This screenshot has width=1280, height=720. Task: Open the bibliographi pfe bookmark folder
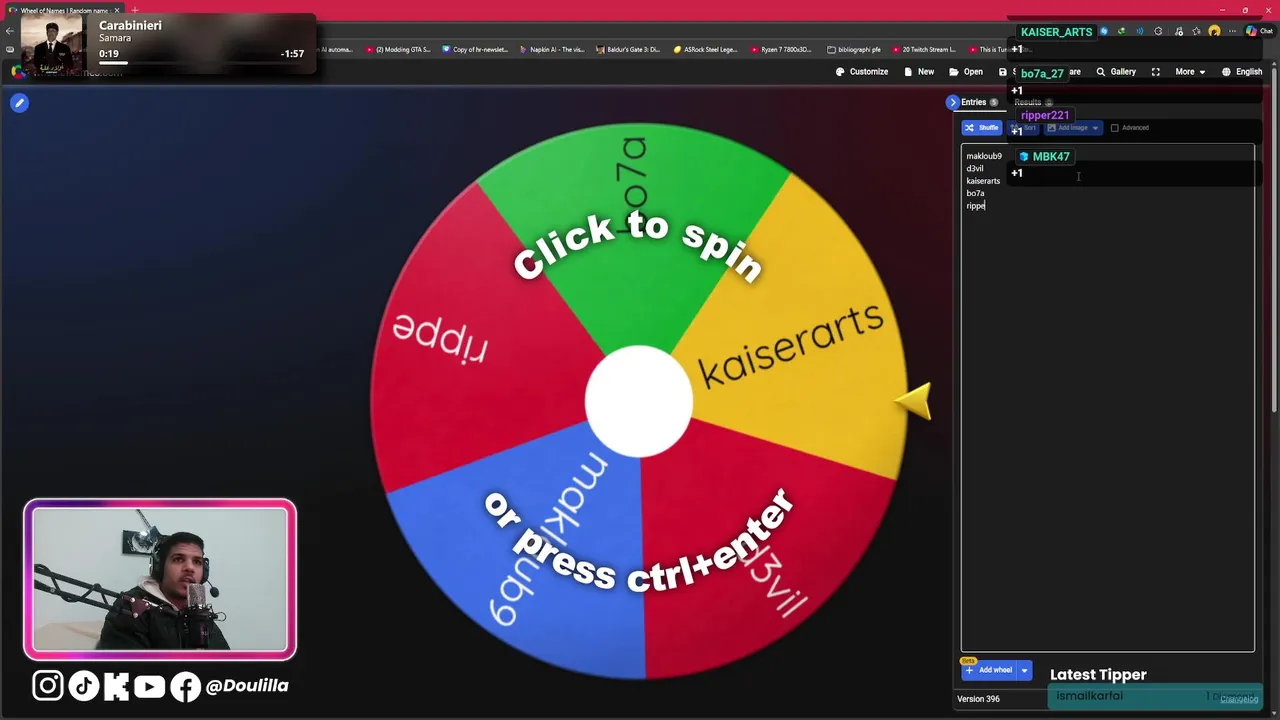tap(854, 49)
